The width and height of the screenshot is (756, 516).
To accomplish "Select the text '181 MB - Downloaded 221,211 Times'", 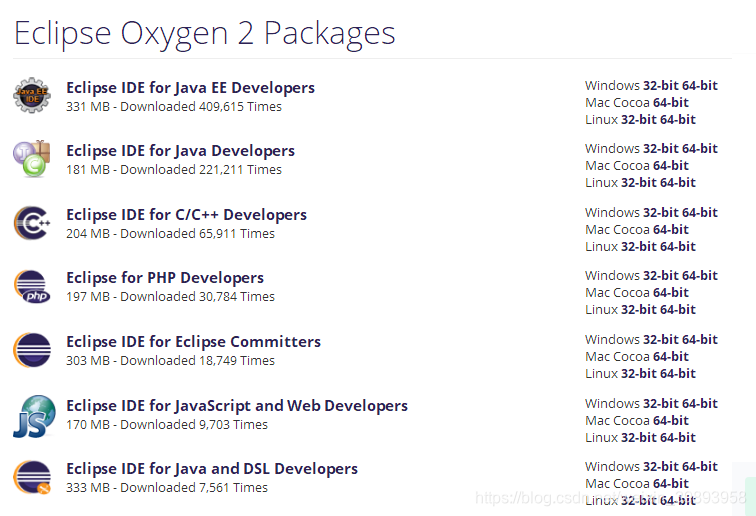I will 174,170.
